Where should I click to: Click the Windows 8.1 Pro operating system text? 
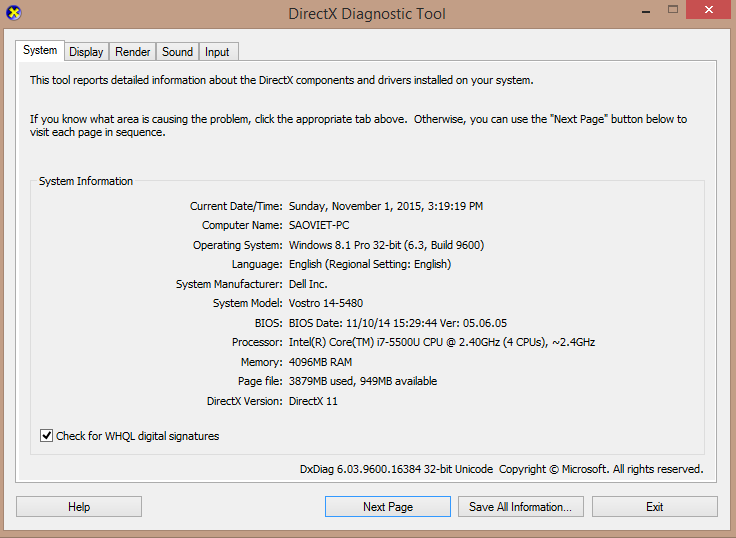coord(386,245)
